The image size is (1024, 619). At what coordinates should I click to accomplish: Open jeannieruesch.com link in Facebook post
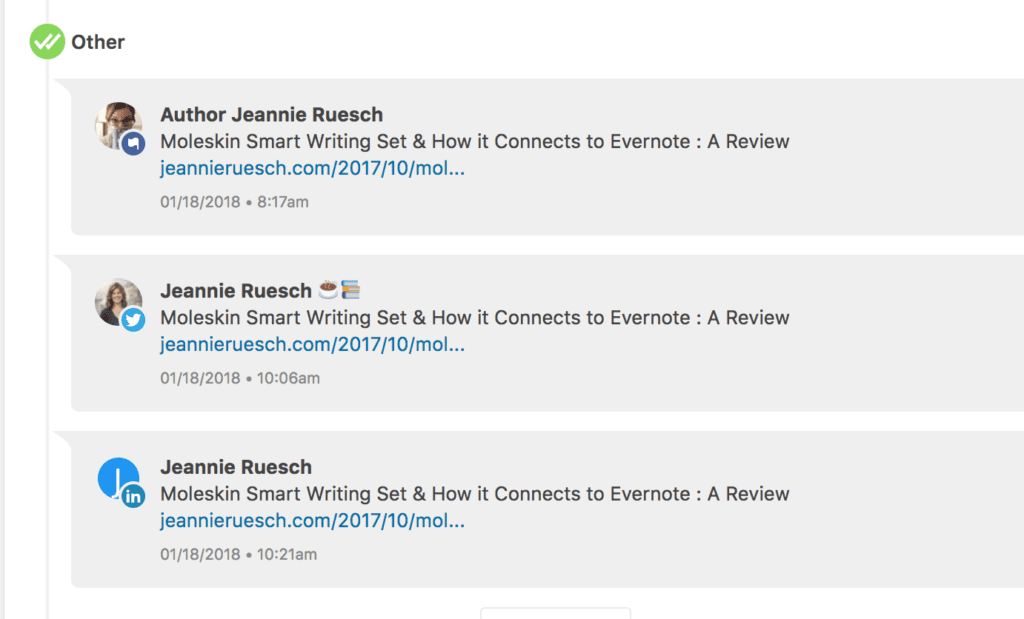tap(312, 168)
